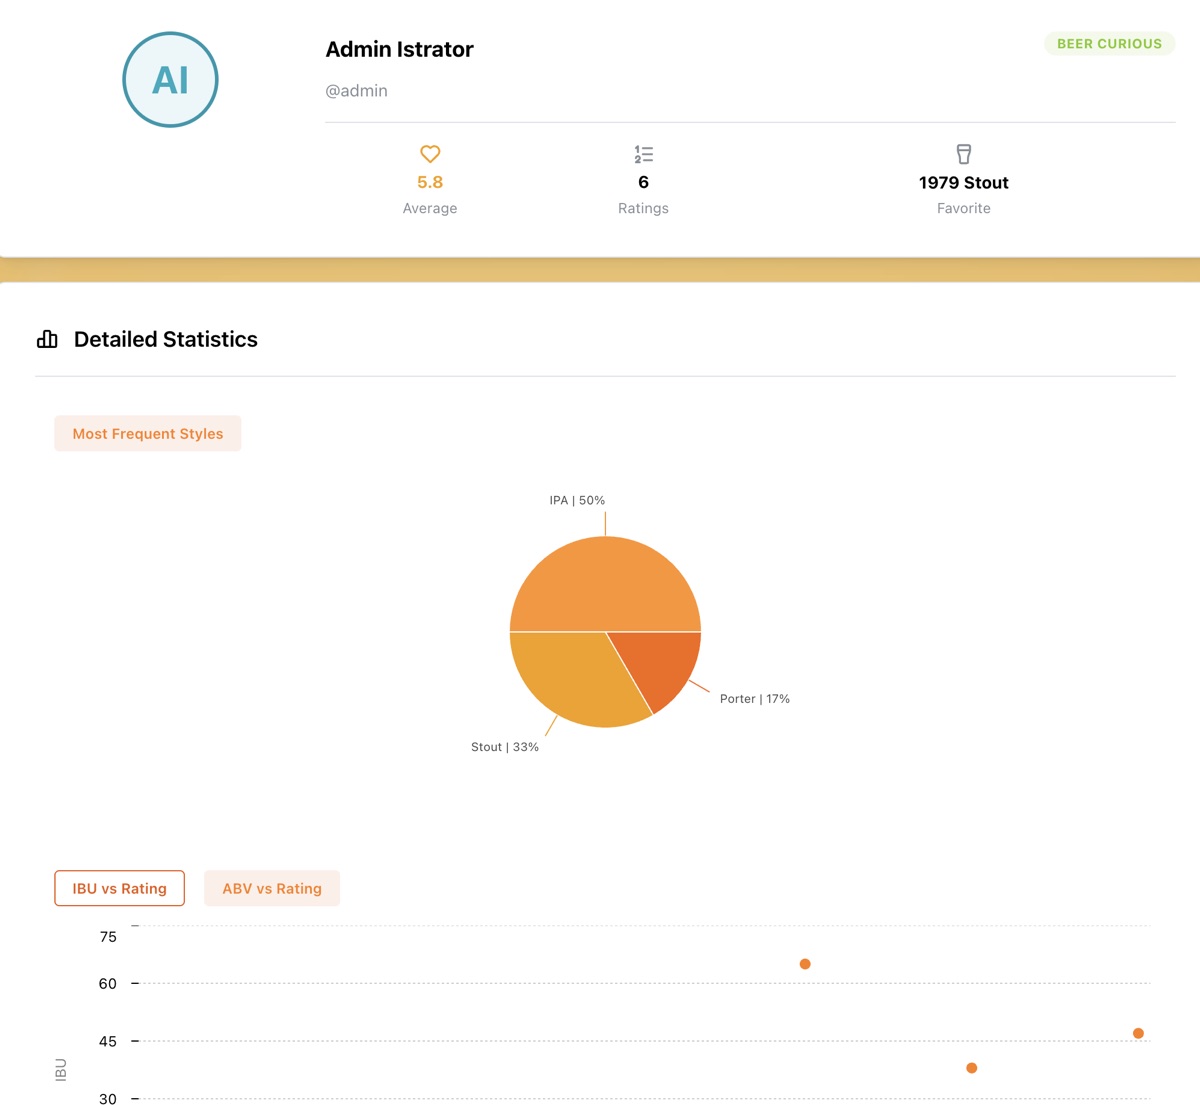This screenshot has height=1105, width=1200.
Task: Click the 5.8 average rating value
Action: (430, 182)
